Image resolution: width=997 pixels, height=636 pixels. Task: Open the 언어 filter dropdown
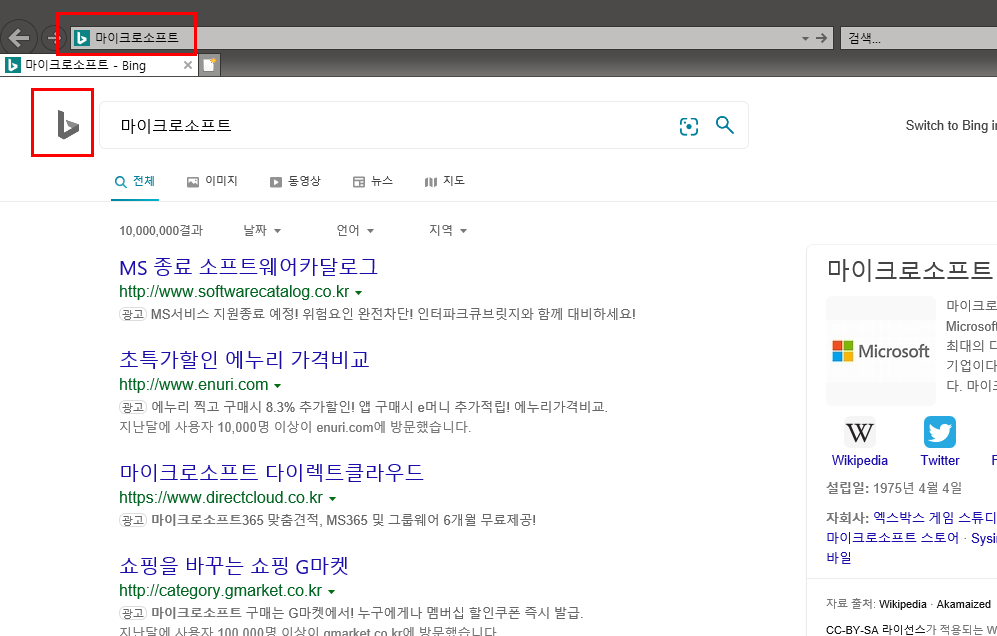[355, 230]
